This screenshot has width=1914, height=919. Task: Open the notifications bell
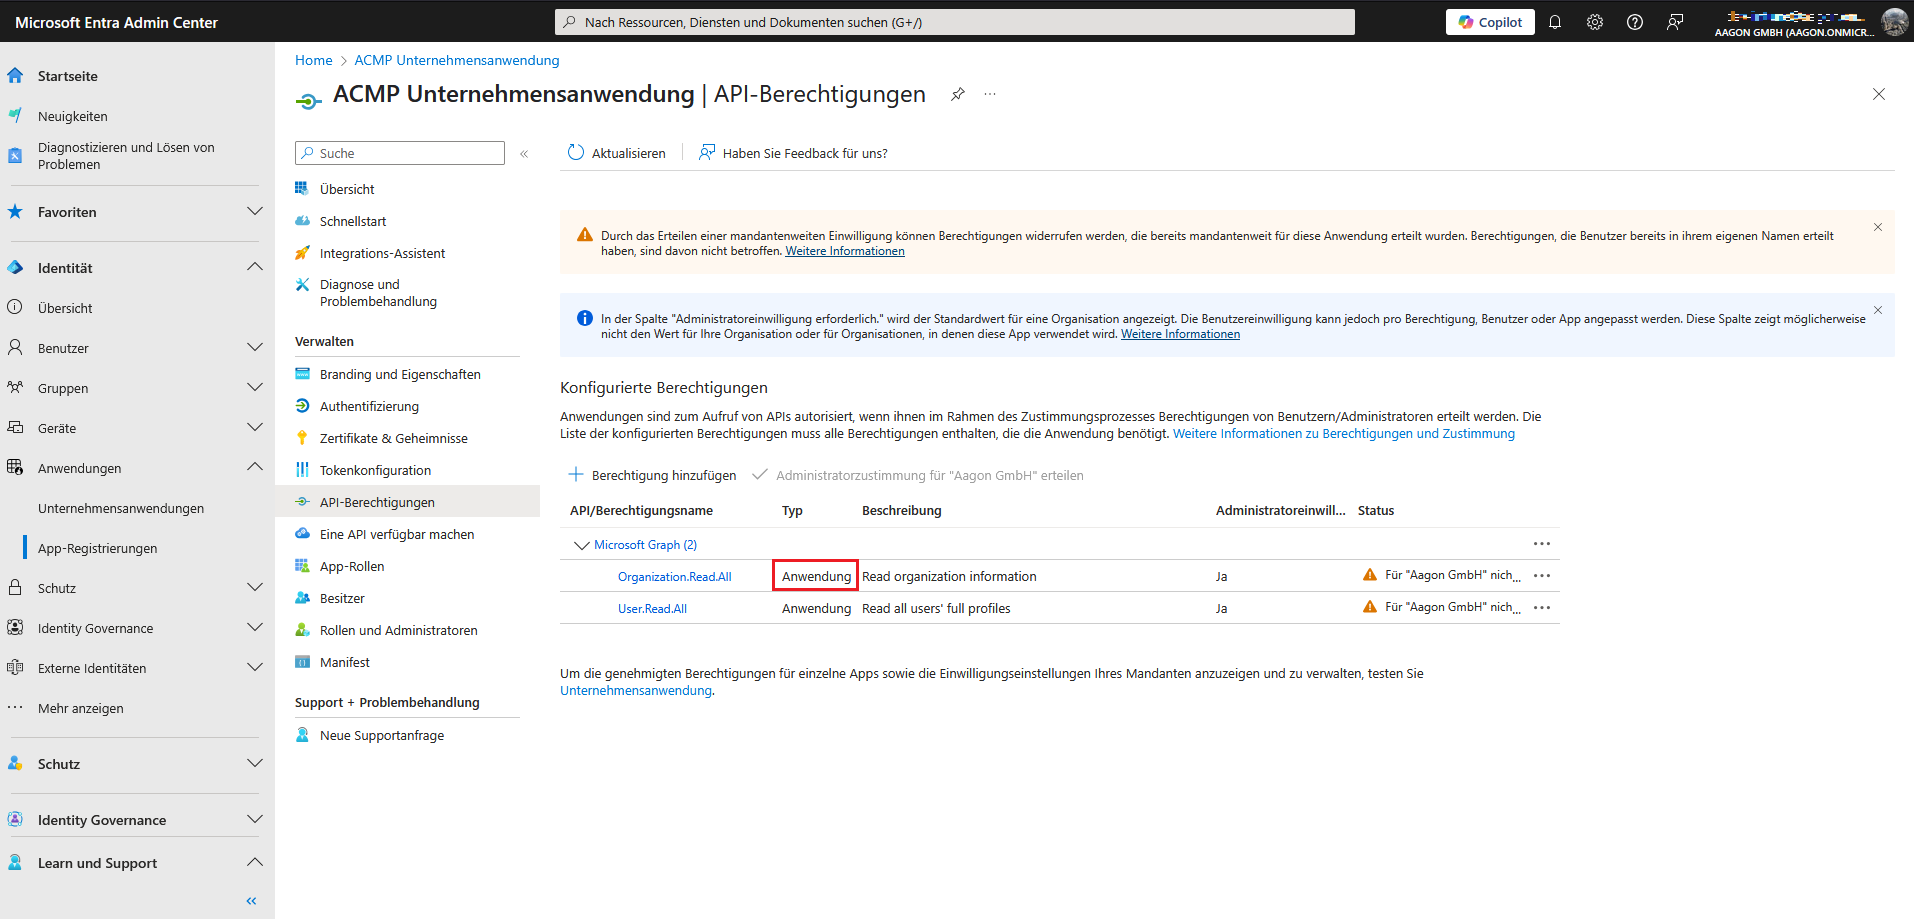(x=1554, y=21)
